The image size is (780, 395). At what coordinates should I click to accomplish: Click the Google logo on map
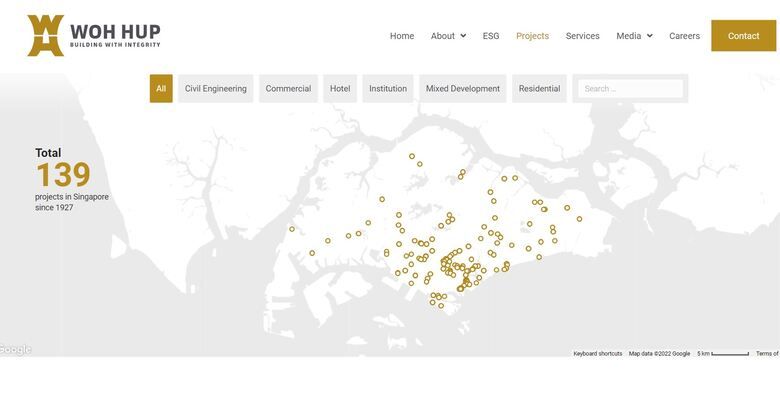pos(15,350)
